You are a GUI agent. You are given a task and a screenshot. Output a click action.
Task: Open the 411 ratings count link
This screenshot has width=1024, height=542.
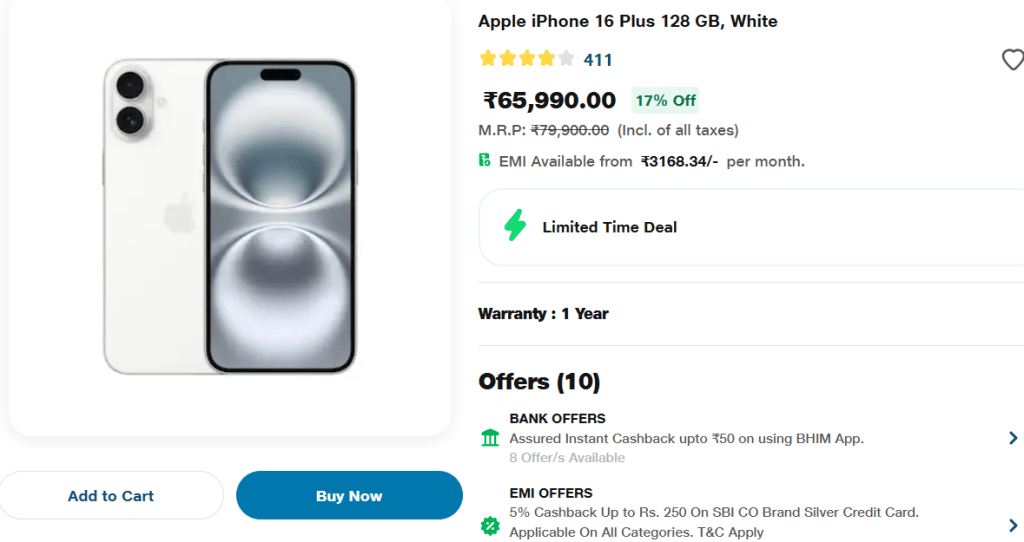598,60
